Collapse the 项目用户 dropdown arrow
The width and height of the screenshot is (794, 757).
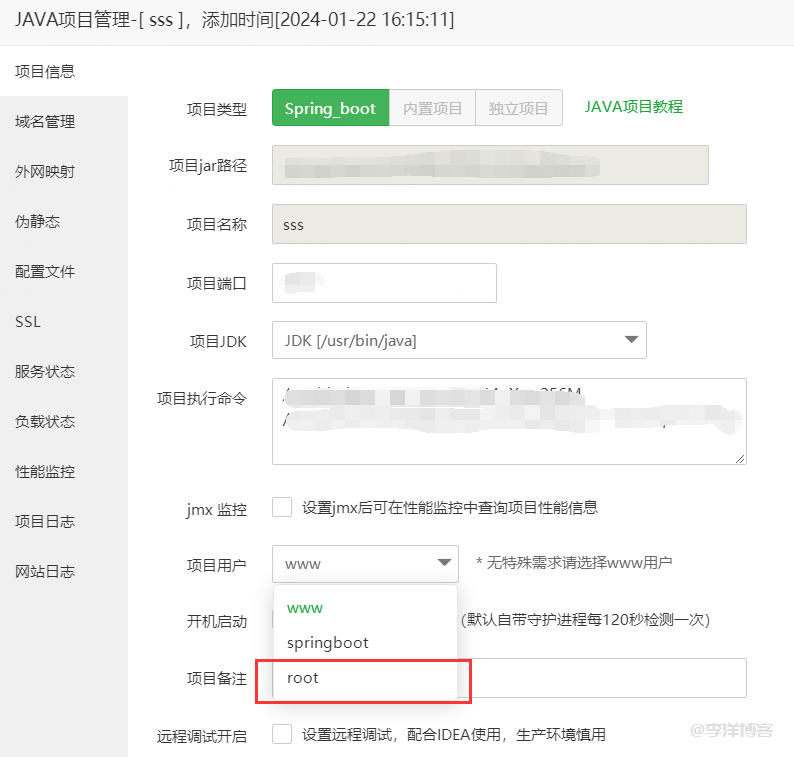click(x=444, y=564)
